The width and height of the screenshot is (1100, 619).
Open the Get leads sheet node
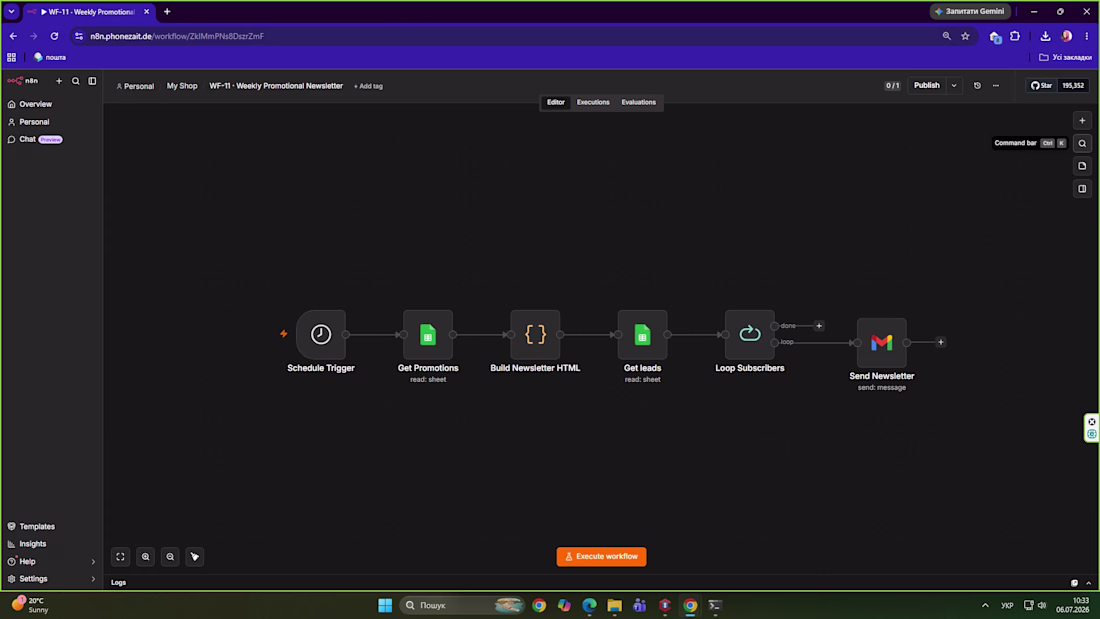point(643,334)
